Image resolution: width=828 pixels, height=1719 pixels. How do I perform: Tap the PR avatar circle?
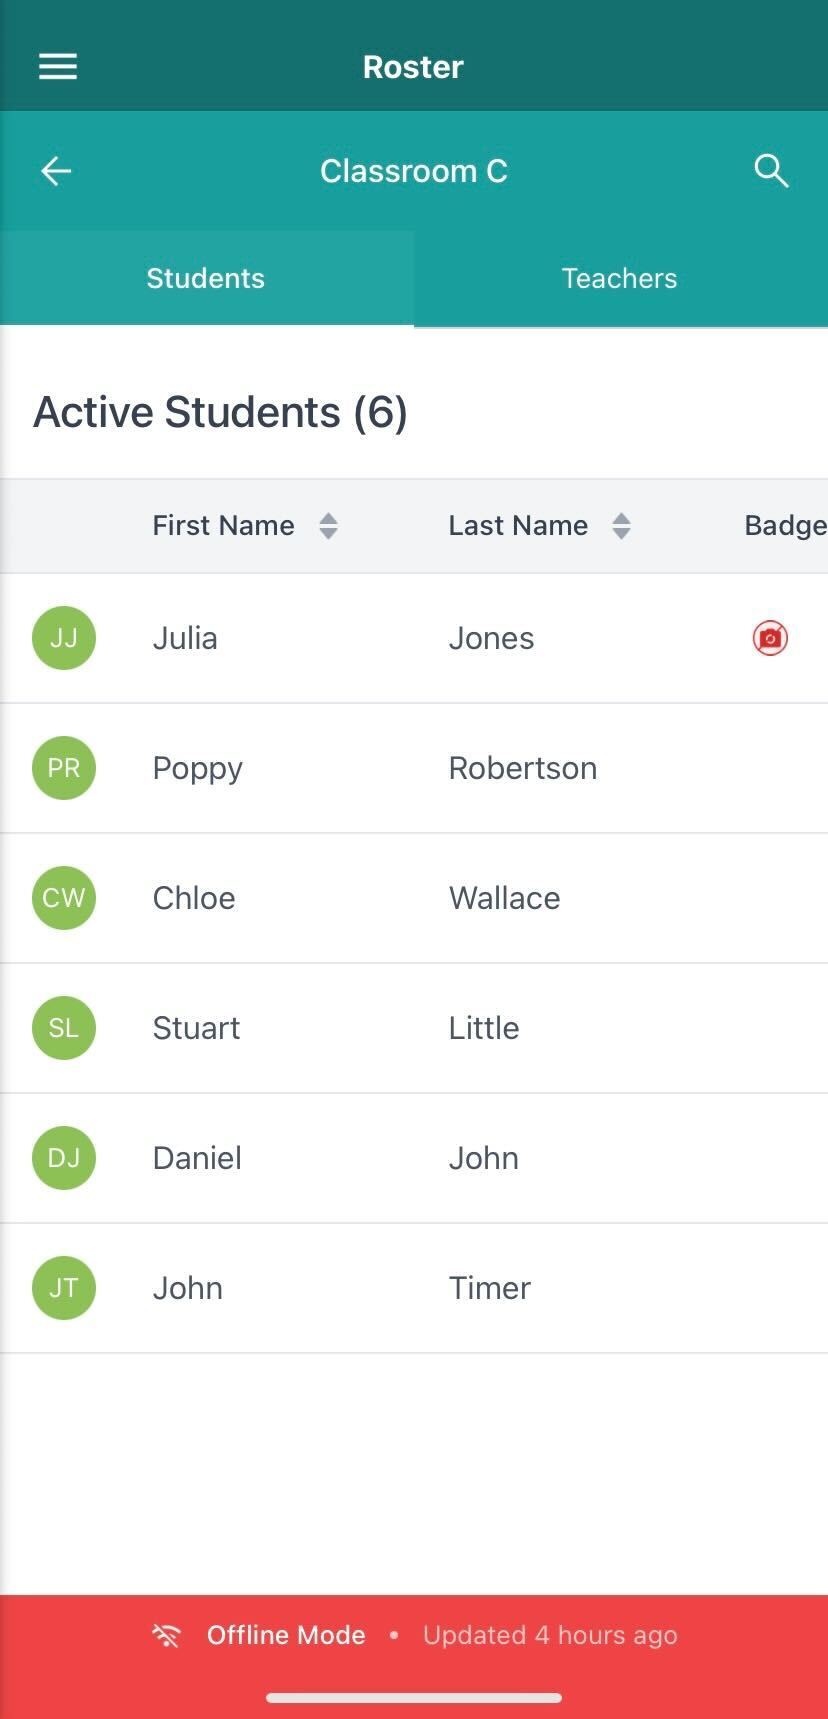64,768
